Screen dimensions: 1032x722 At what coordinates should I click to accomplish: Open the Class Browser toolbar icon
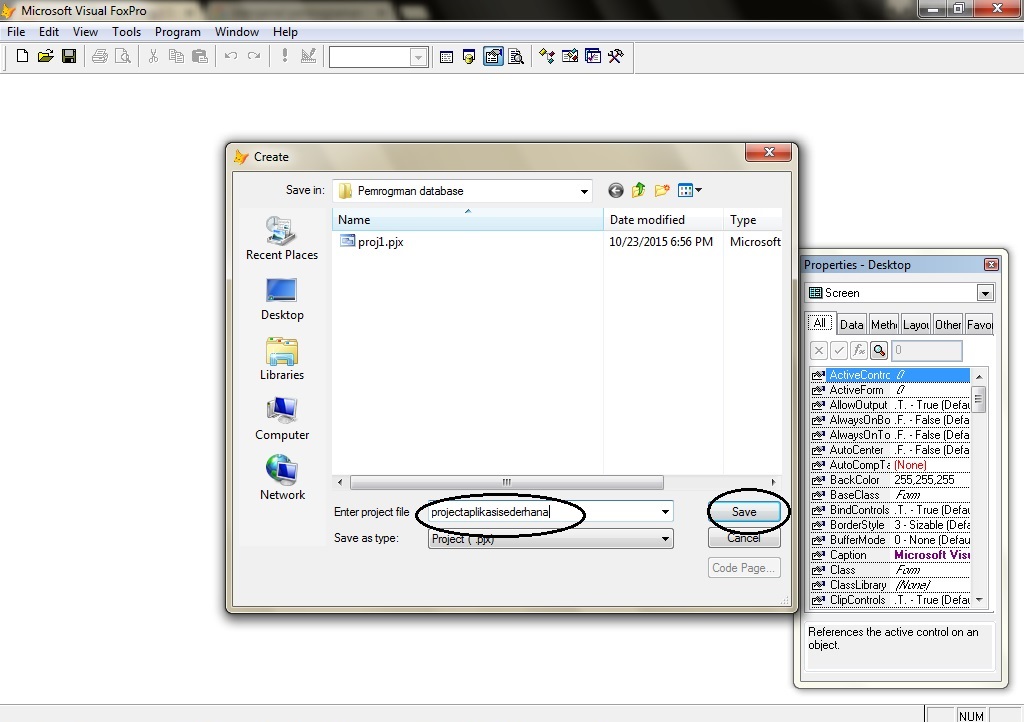pos(547,57)
